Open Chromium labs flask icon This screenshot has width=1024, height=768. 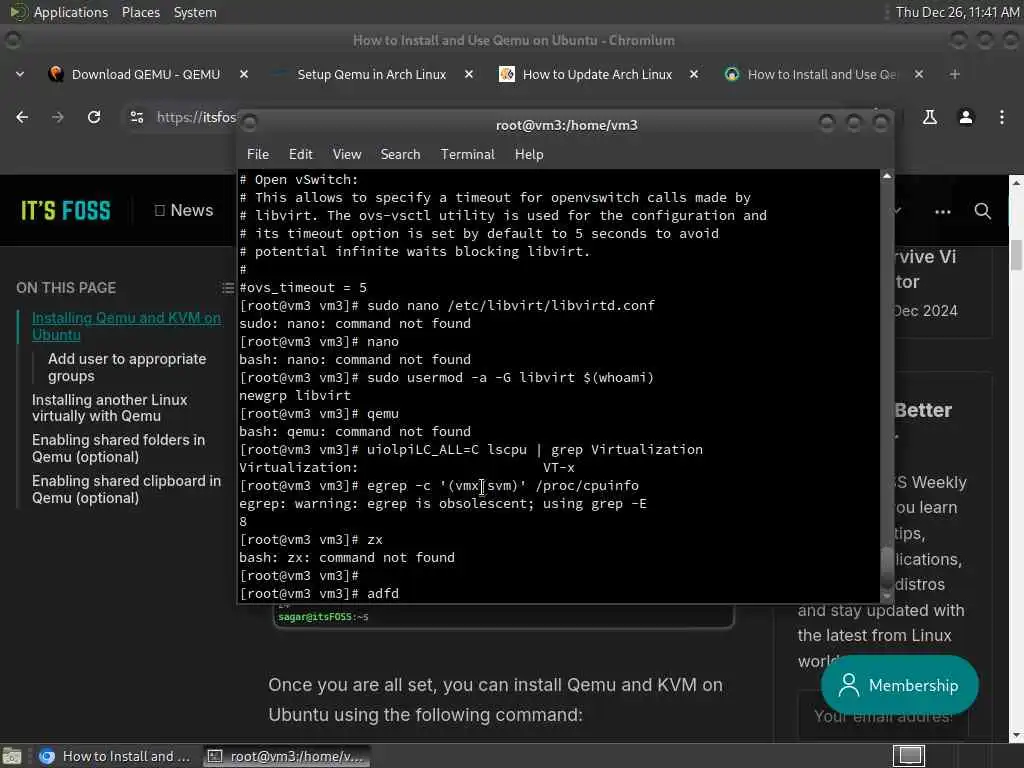[x=929, y=117]
